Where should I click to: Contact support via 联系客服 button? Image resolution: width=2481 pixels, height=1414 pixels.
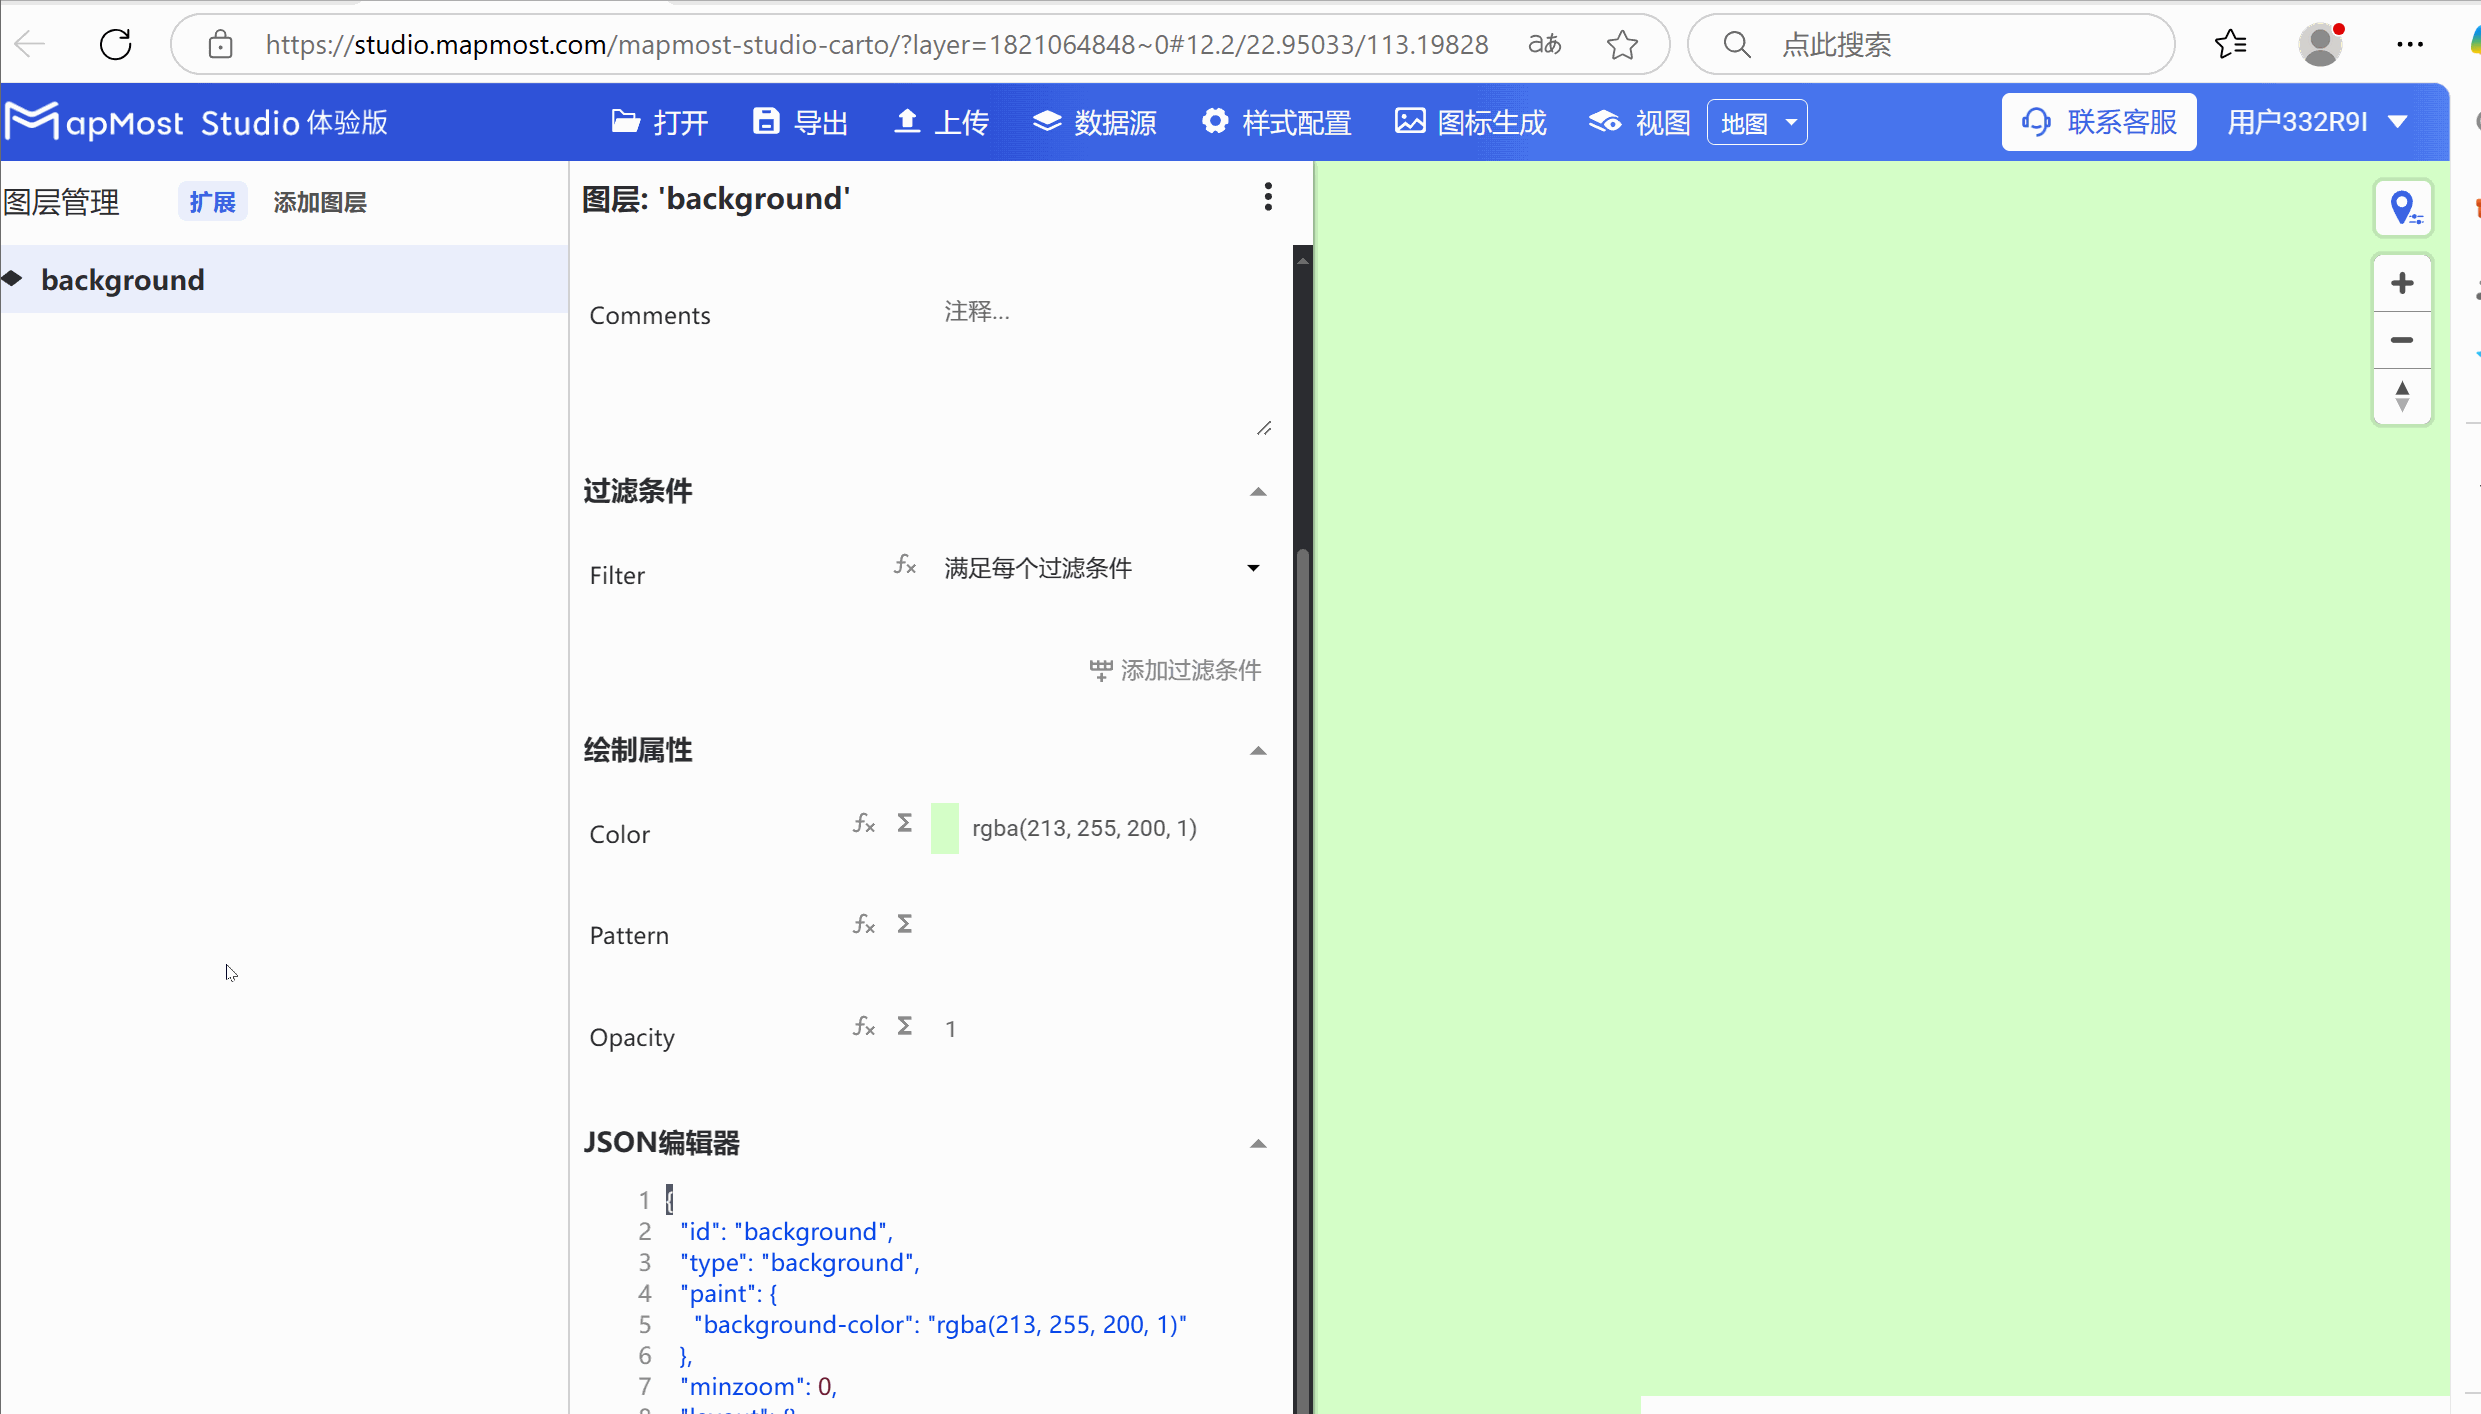tap(2099, 121)
